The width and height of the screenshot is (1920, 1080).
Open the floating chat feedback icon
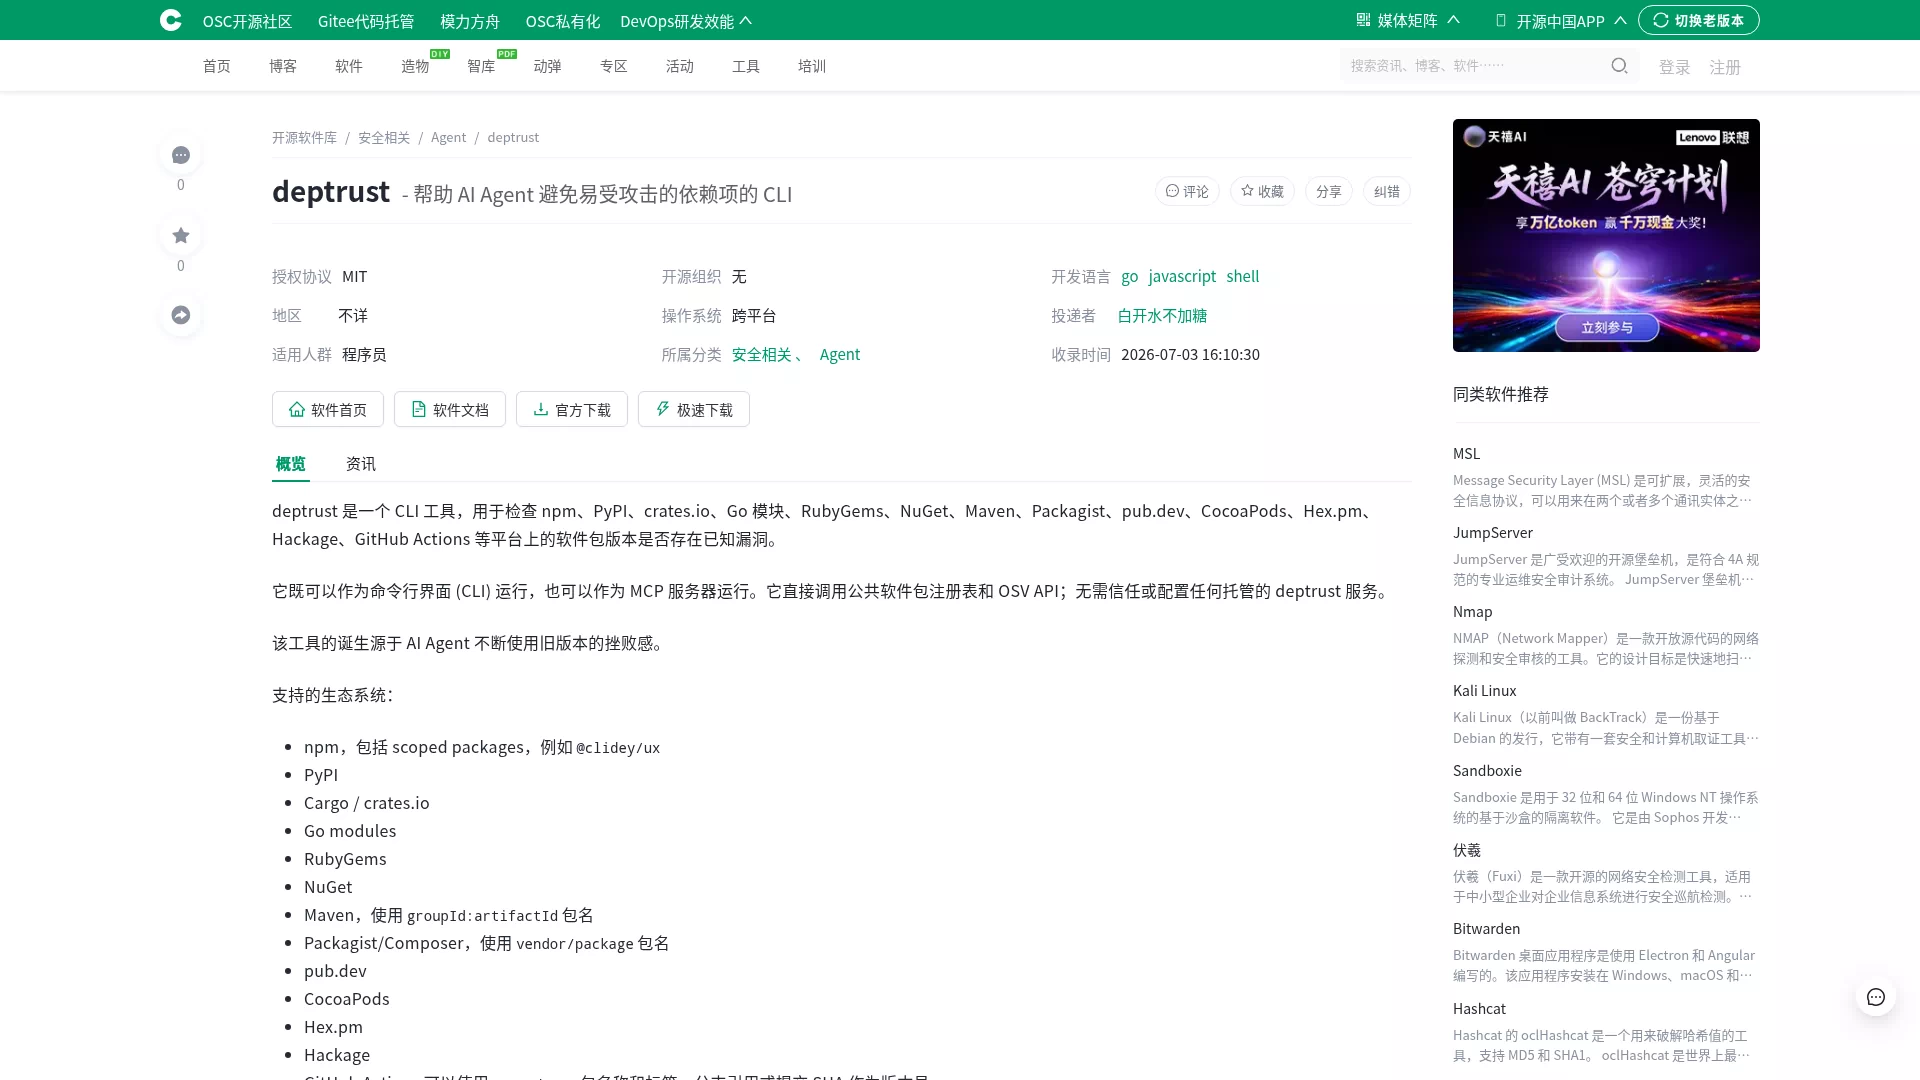click(x=1876, y=997)
